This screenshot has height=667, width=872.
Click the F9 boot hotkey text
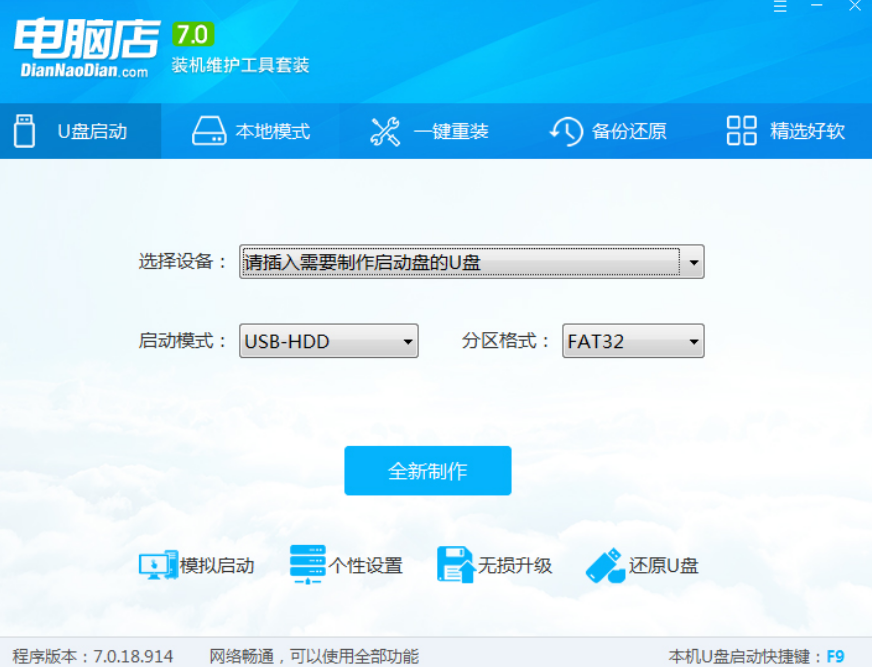coord(835,656)
